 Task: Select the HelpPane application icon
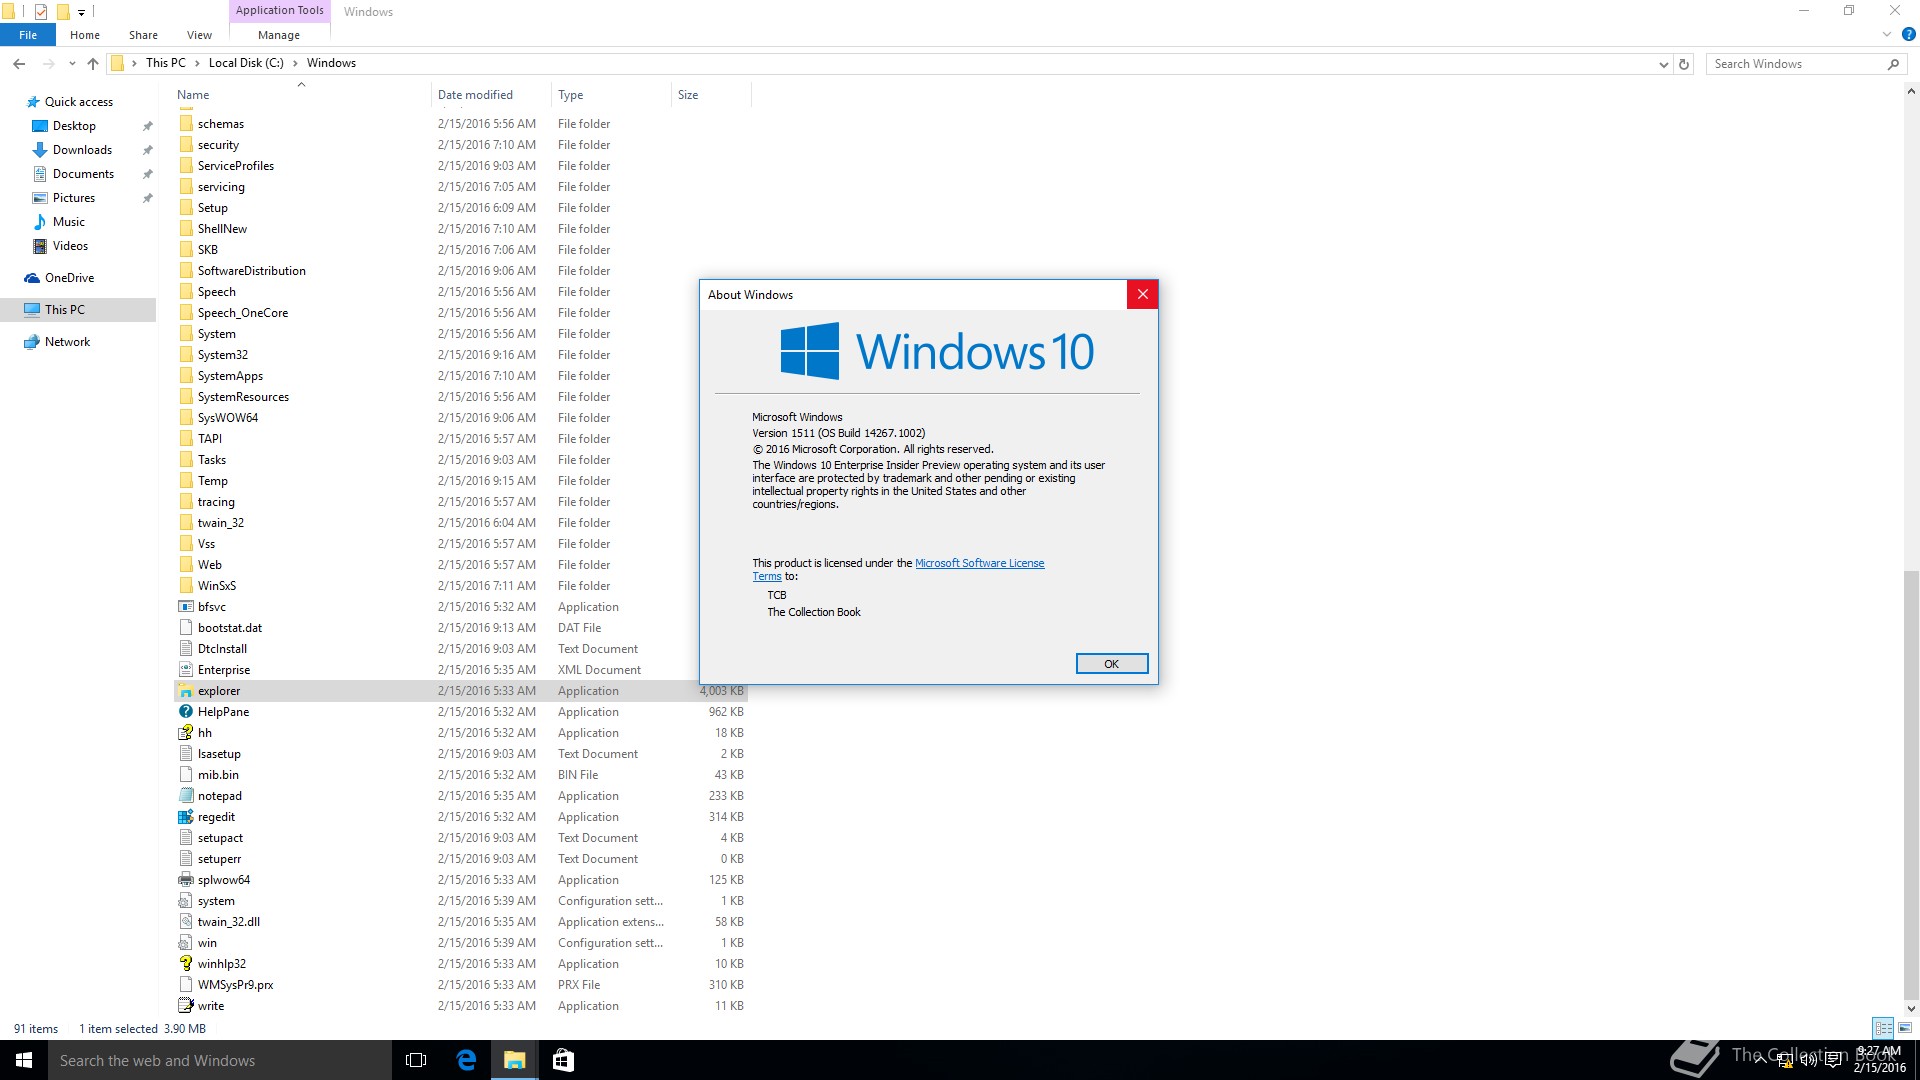click(186, 712)
